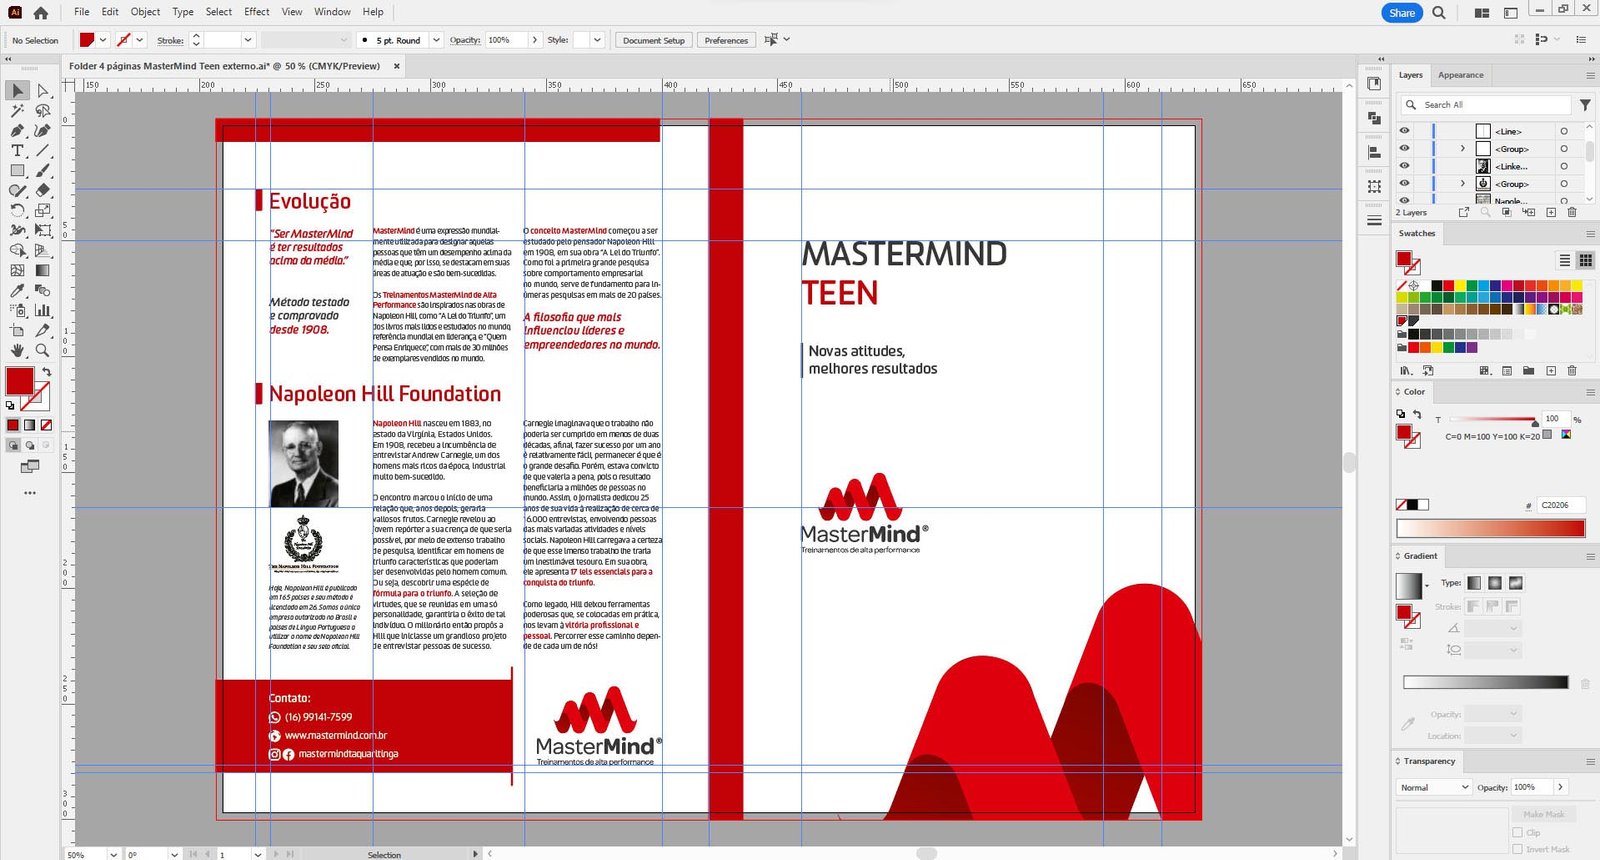Select the Gradient tool in toolbox

point(43,270)
